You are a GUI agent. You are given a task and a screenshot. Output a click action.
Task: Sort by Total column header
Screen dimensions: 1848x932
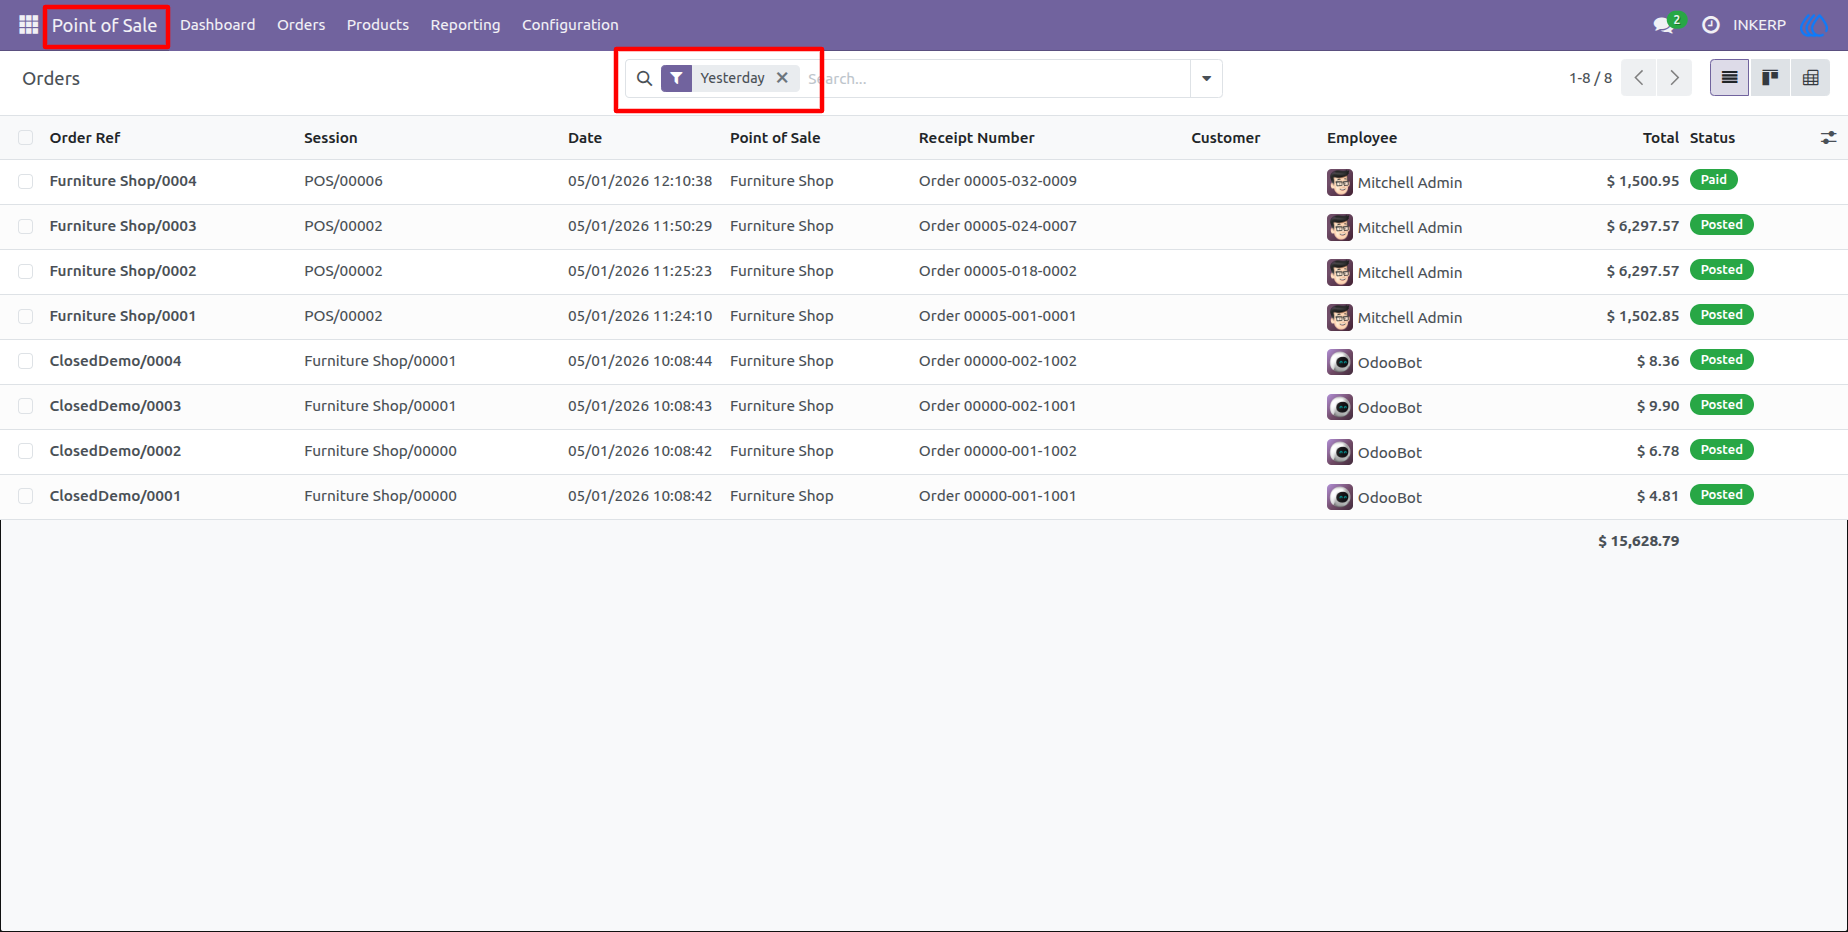pos(1660,138)
